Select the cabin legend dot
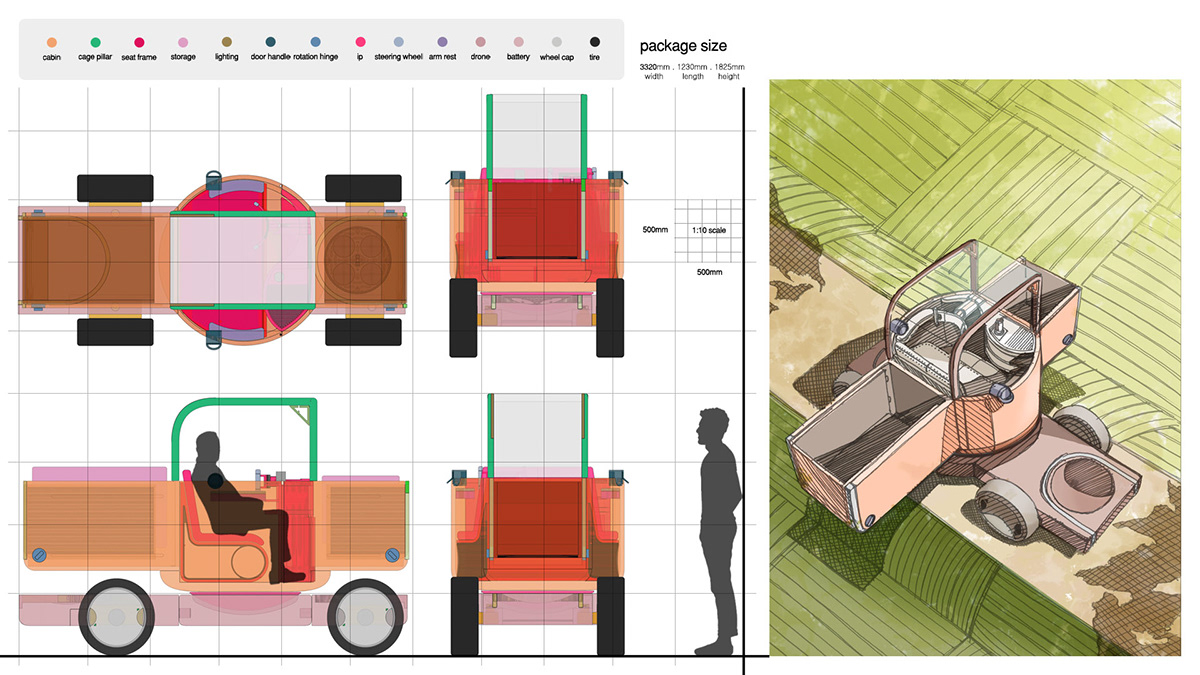This screenshot has height=675, width=1200. pos(51,41)
